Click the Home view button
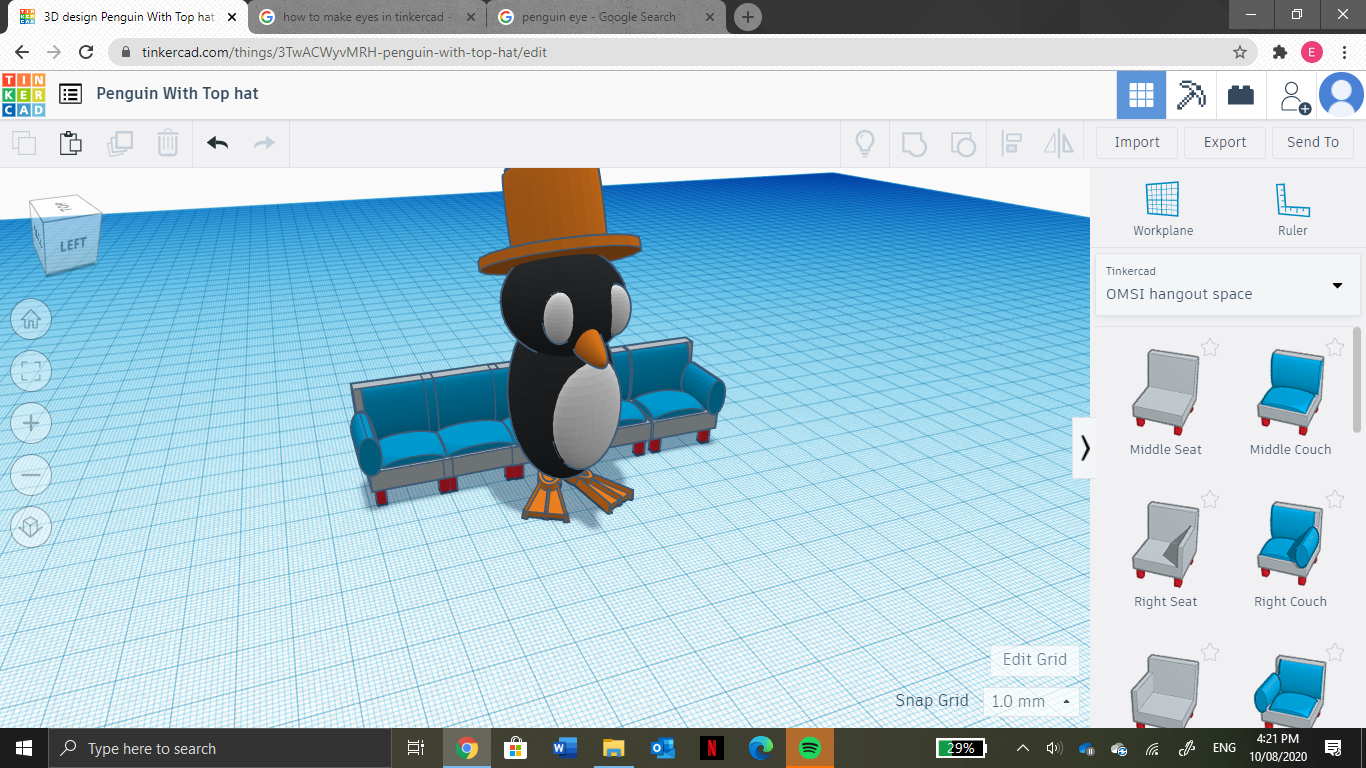This screenshot has width=1366, height=768. [31, 320]
